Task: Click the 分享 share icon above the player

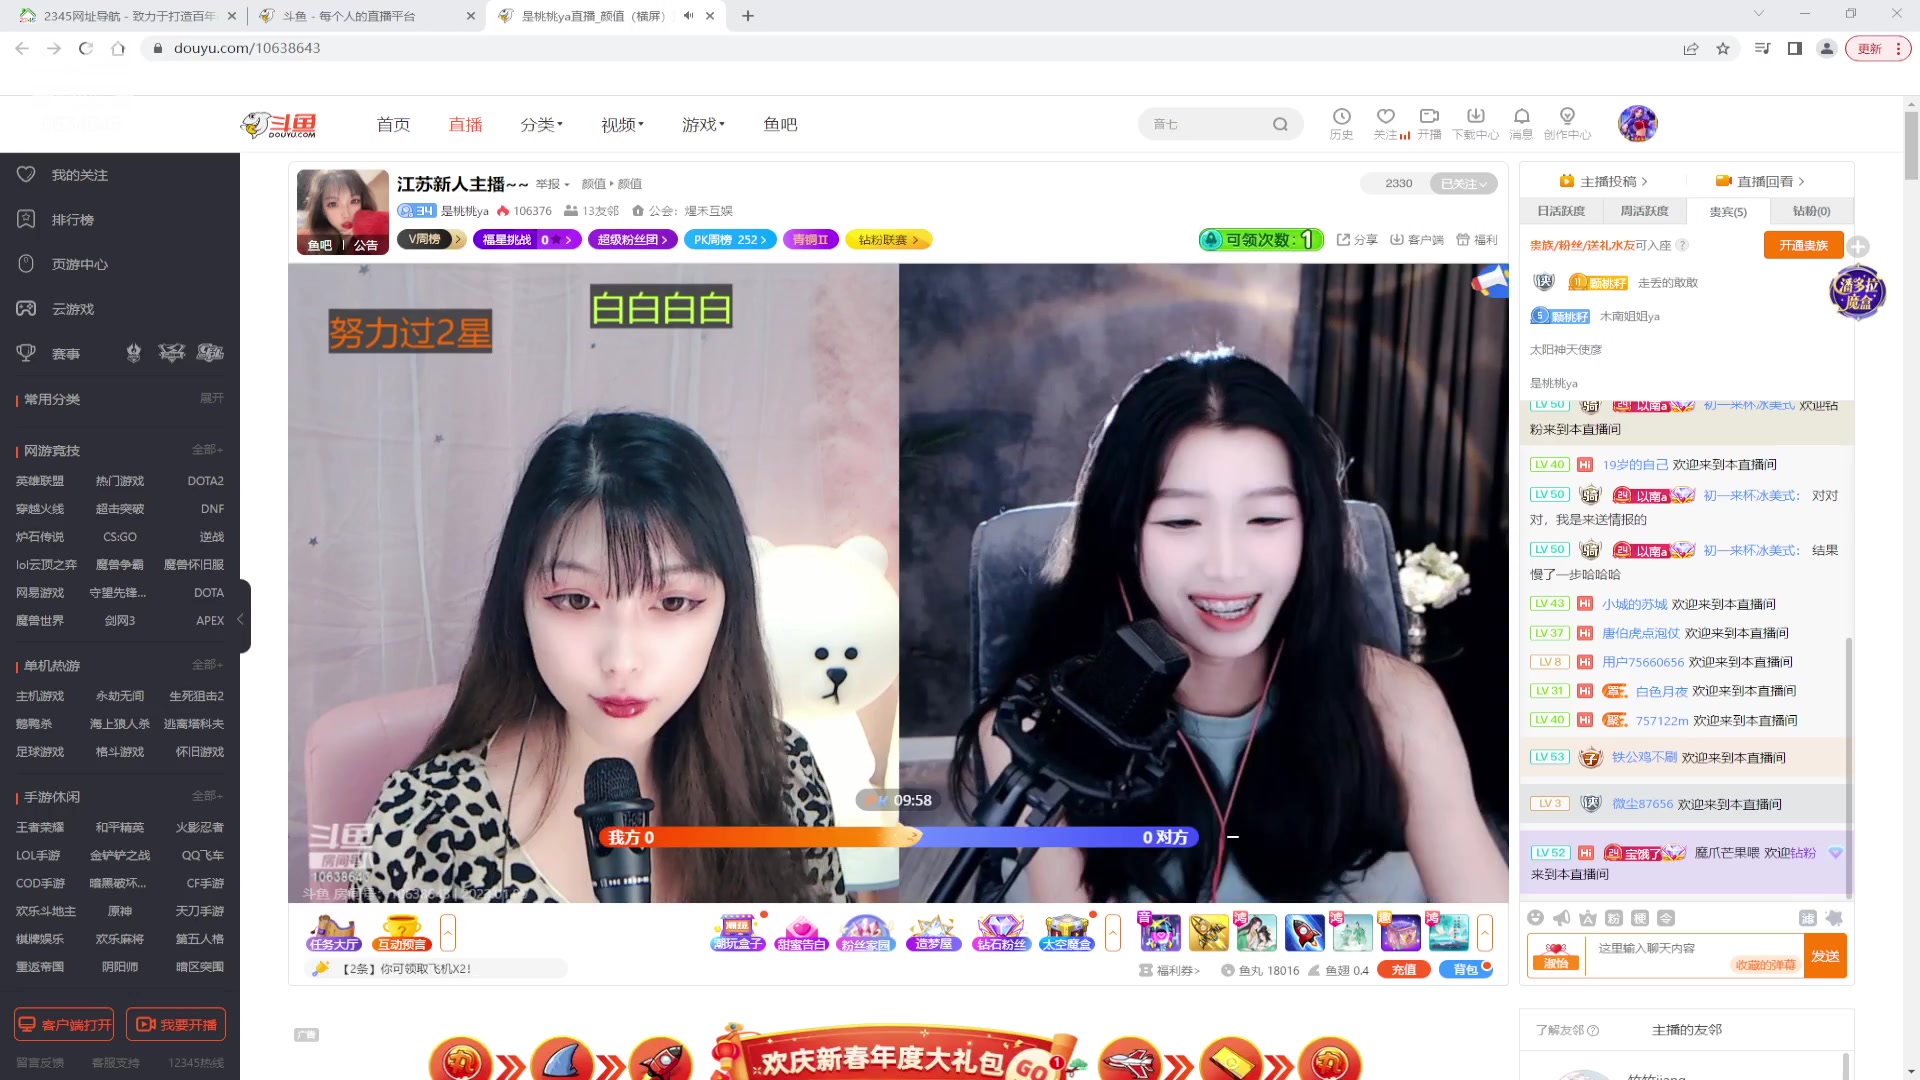Action: [x=1356, y=239]
